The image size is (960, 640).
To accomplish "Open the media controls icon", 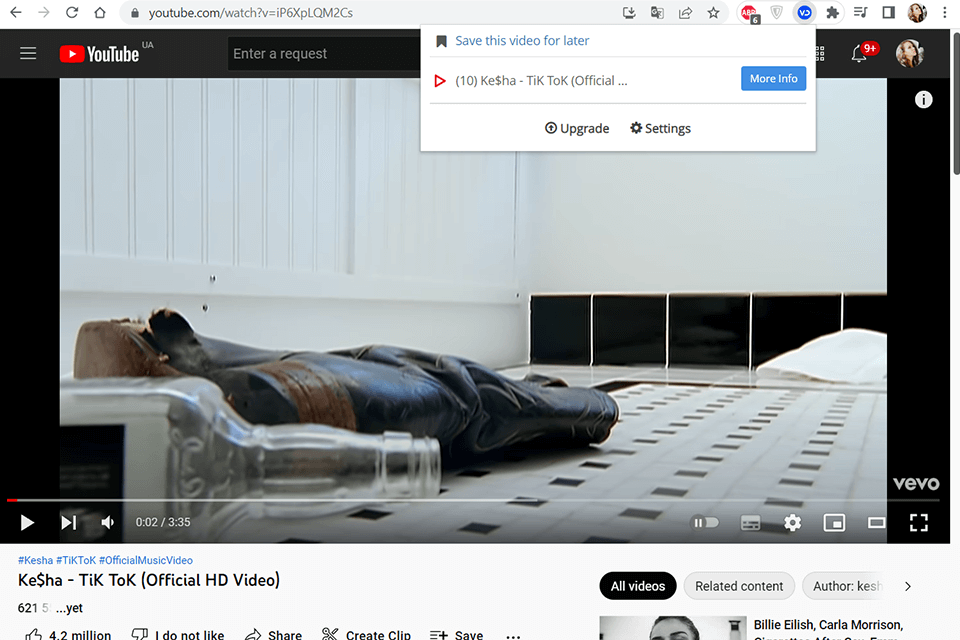I will point(860,12).
